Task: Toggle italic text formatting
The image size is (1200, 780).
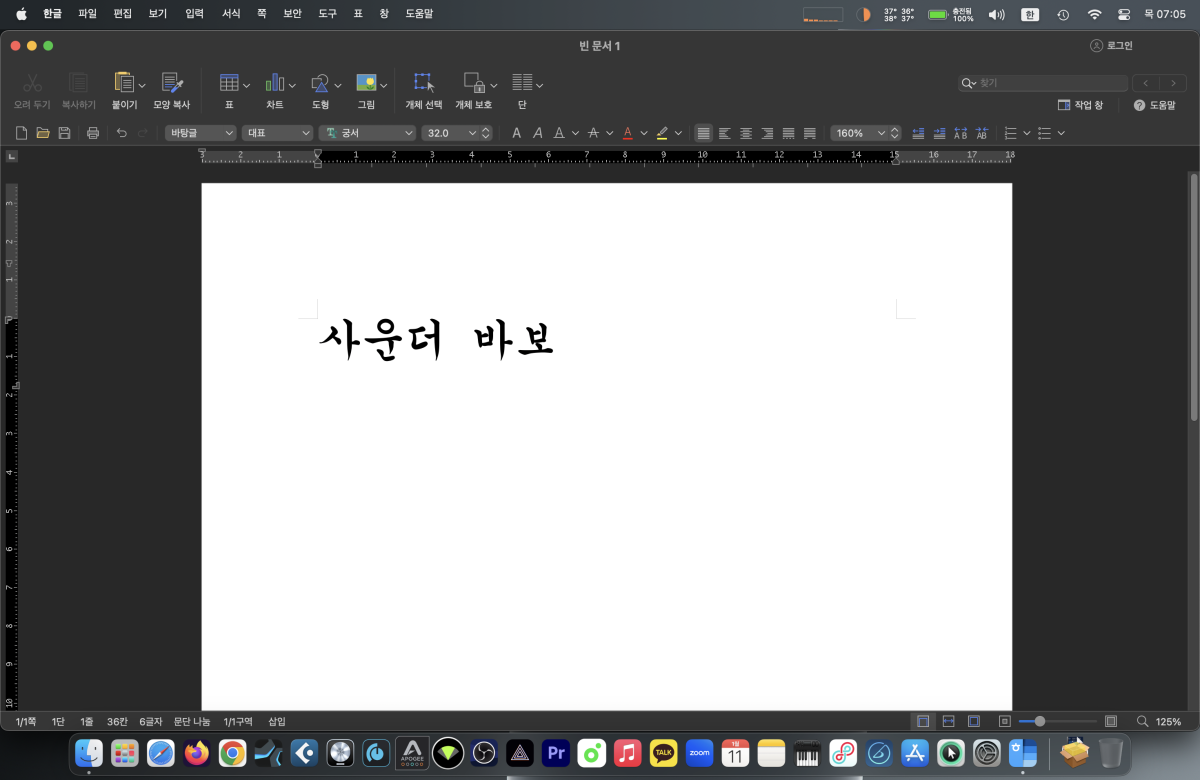Action: pos(538,133)
